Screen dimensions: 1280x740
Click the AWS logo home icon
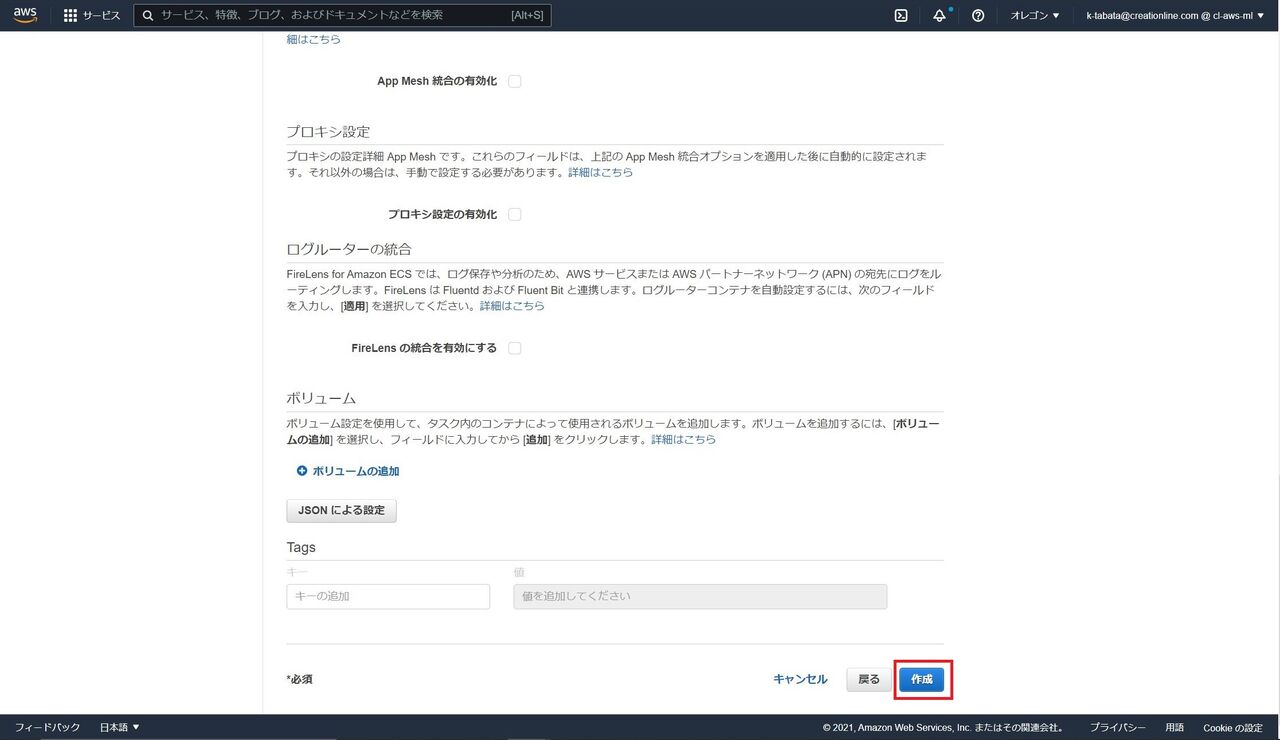pyautogui.click(x=25, y=15)
